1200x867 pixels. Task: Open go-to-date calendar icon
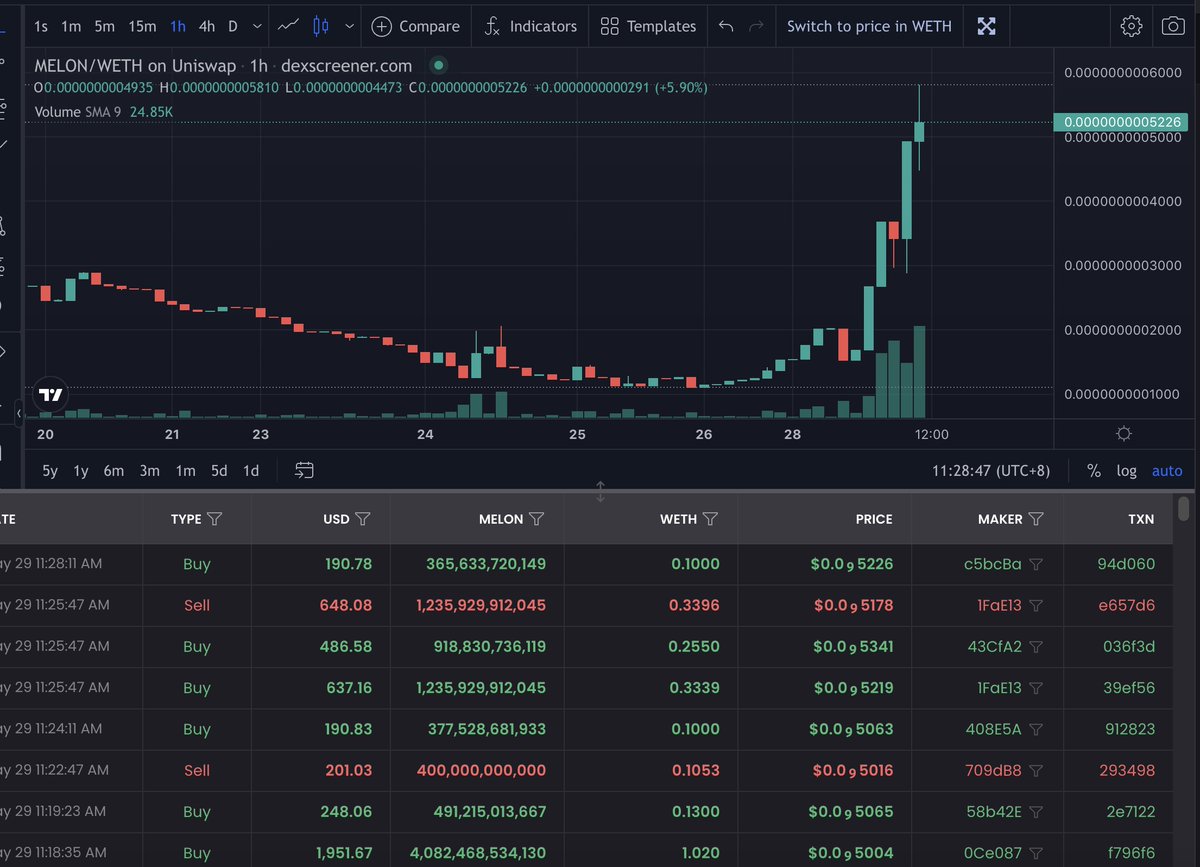coord(305,470)
